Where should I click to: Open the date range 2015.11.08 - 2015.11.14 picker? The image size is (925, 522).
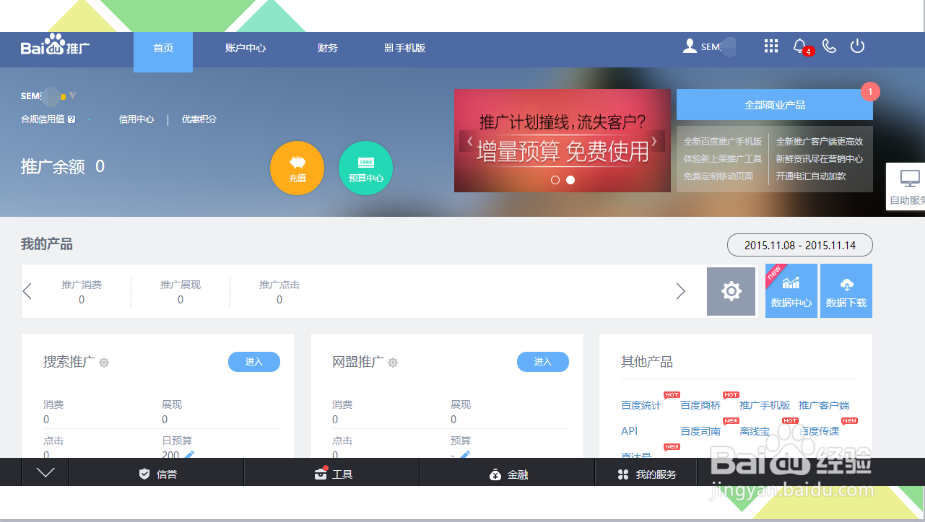point(799,245)
